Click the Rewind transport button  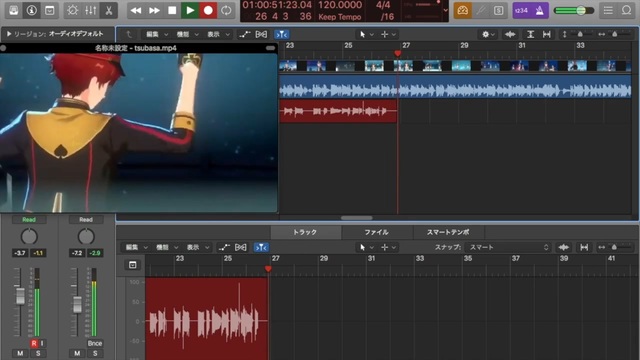tap(136, 10)
